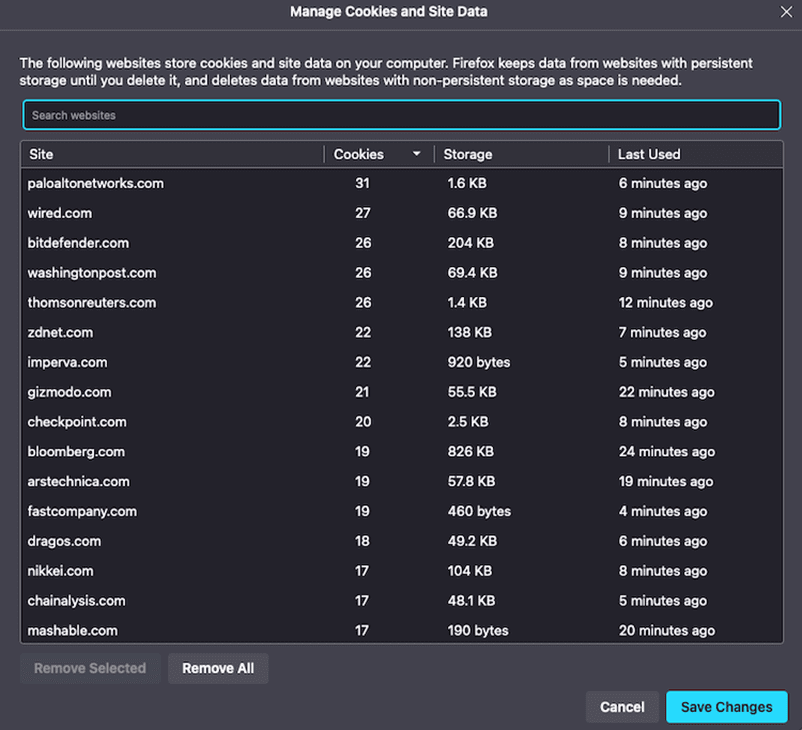Select the wired.com entry
The width and height of the screenshot is (802, 730).
[x=60, y=213]
